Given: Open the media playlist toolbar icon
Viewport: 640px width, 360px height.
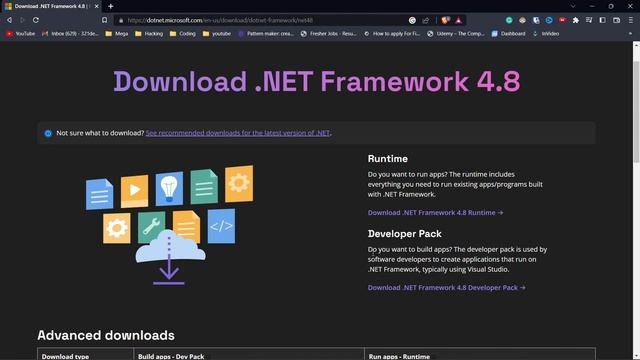Looking at the screenshot, I should (589, 20).
